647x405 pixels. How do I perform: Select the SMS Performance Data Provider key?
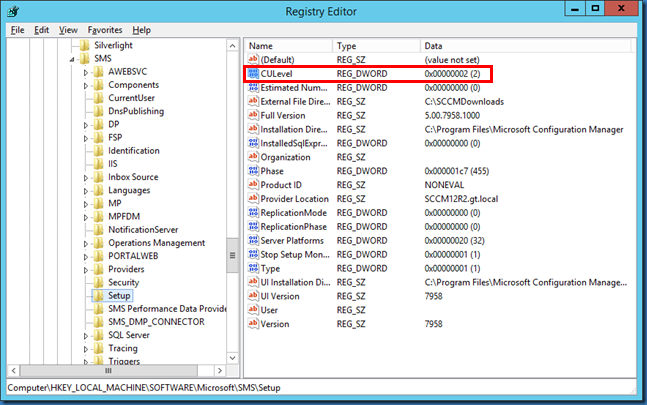pos(167,309)
